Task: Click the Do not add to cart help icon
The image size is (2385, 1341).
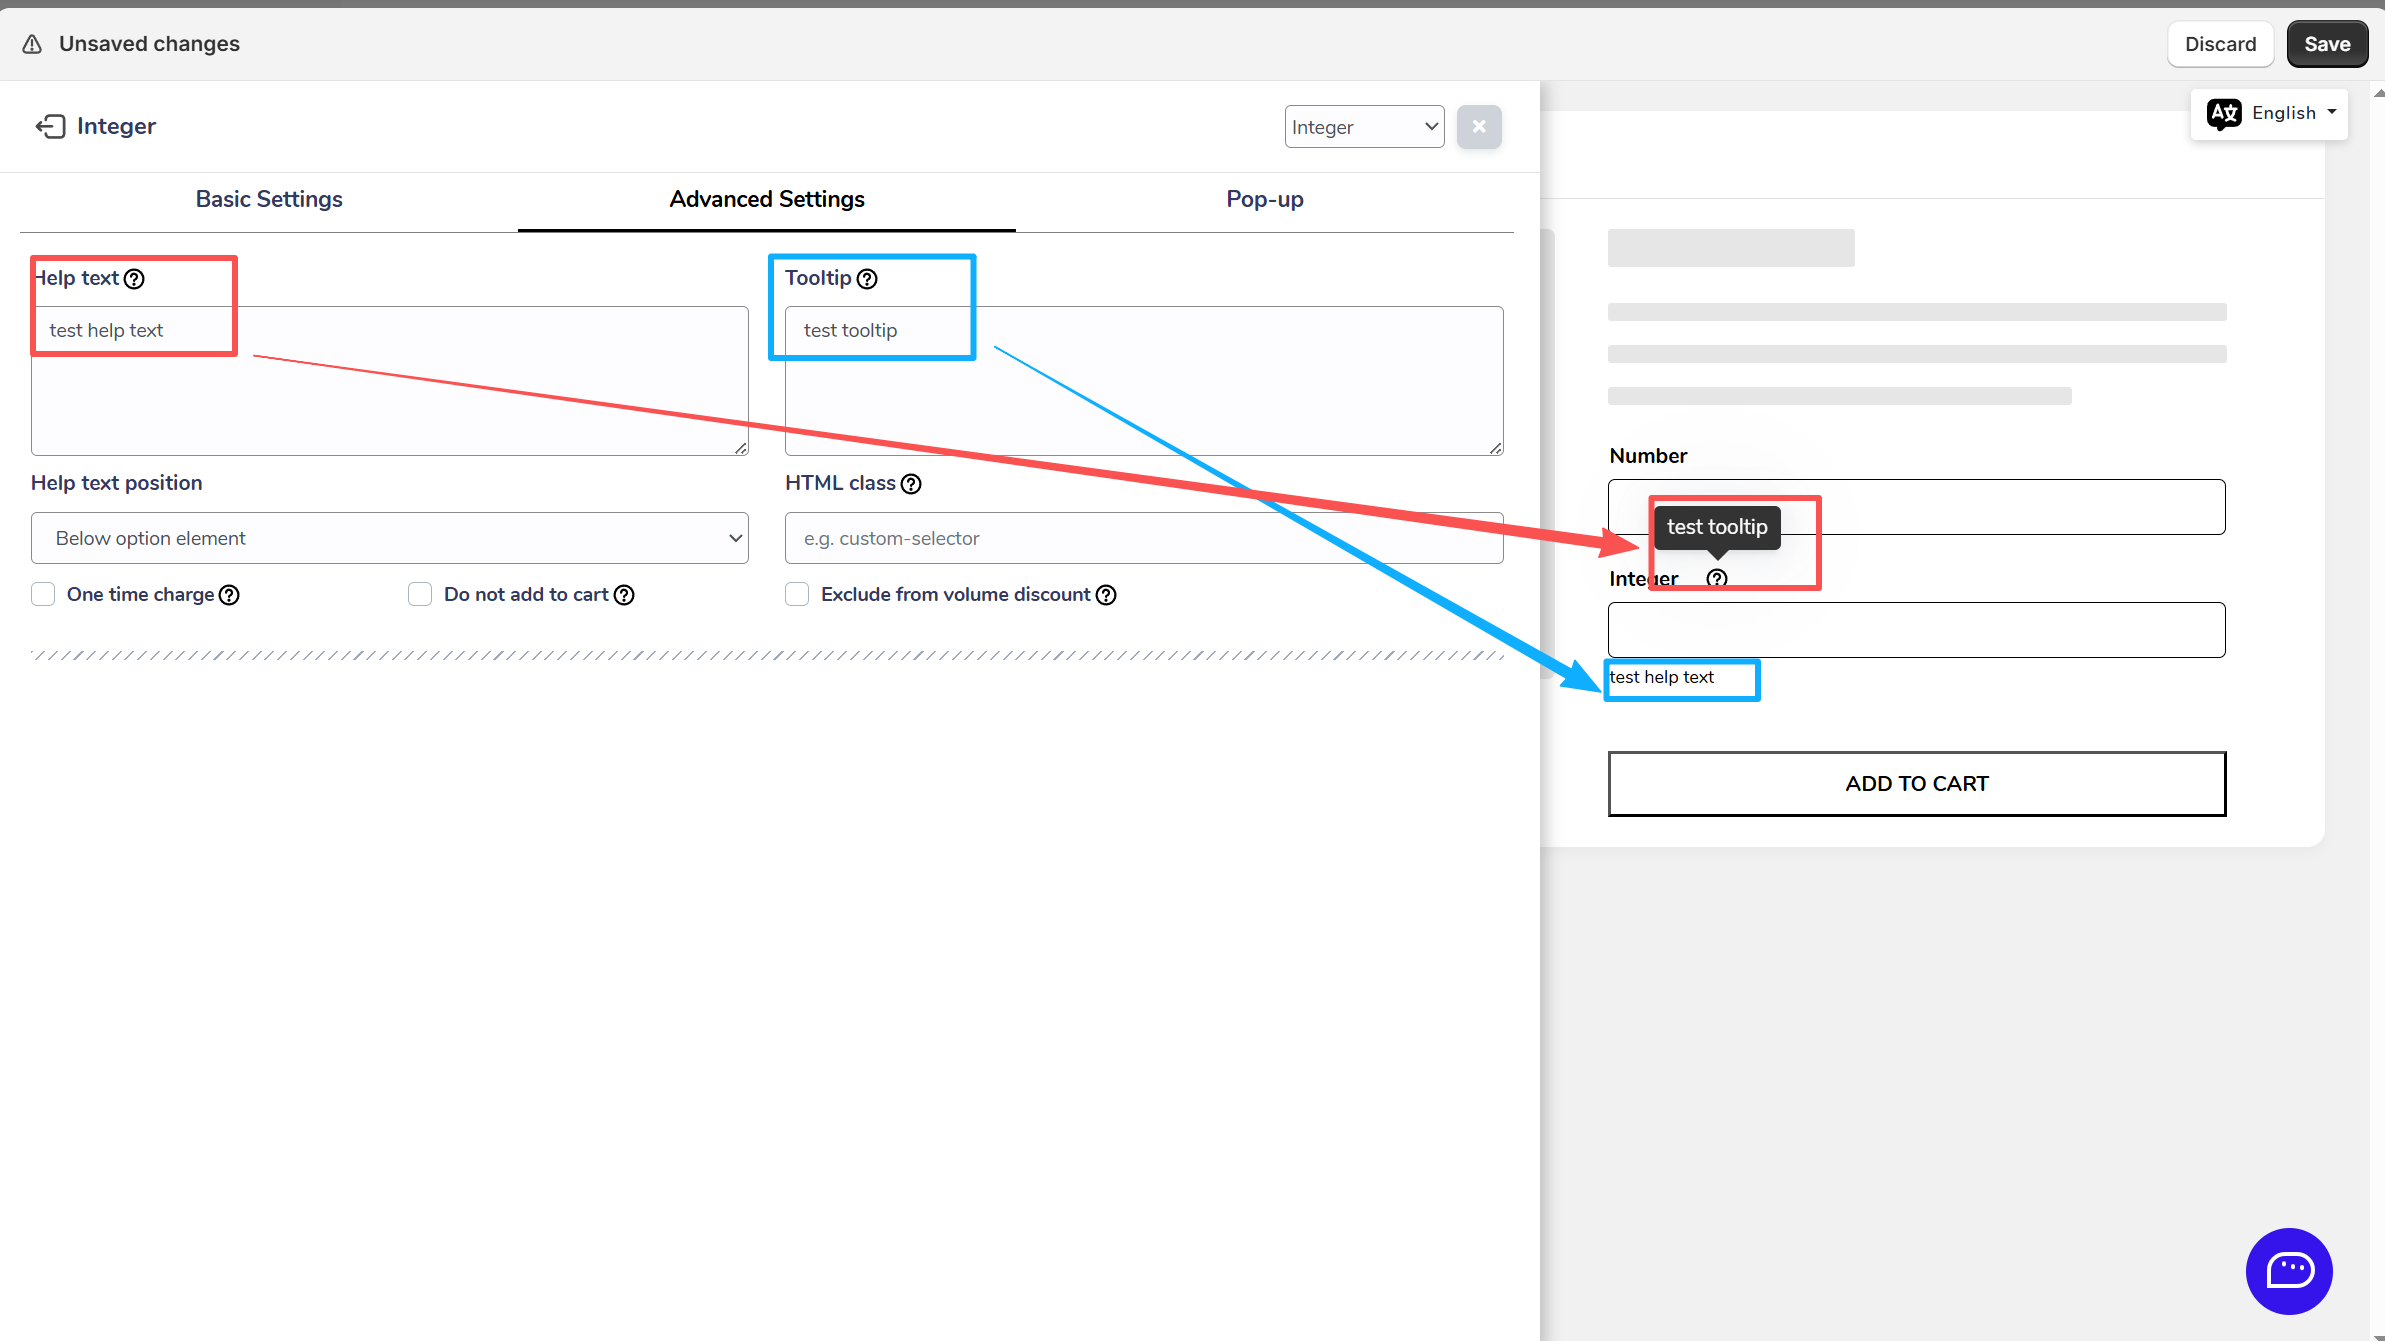Action: coord(624,595)
